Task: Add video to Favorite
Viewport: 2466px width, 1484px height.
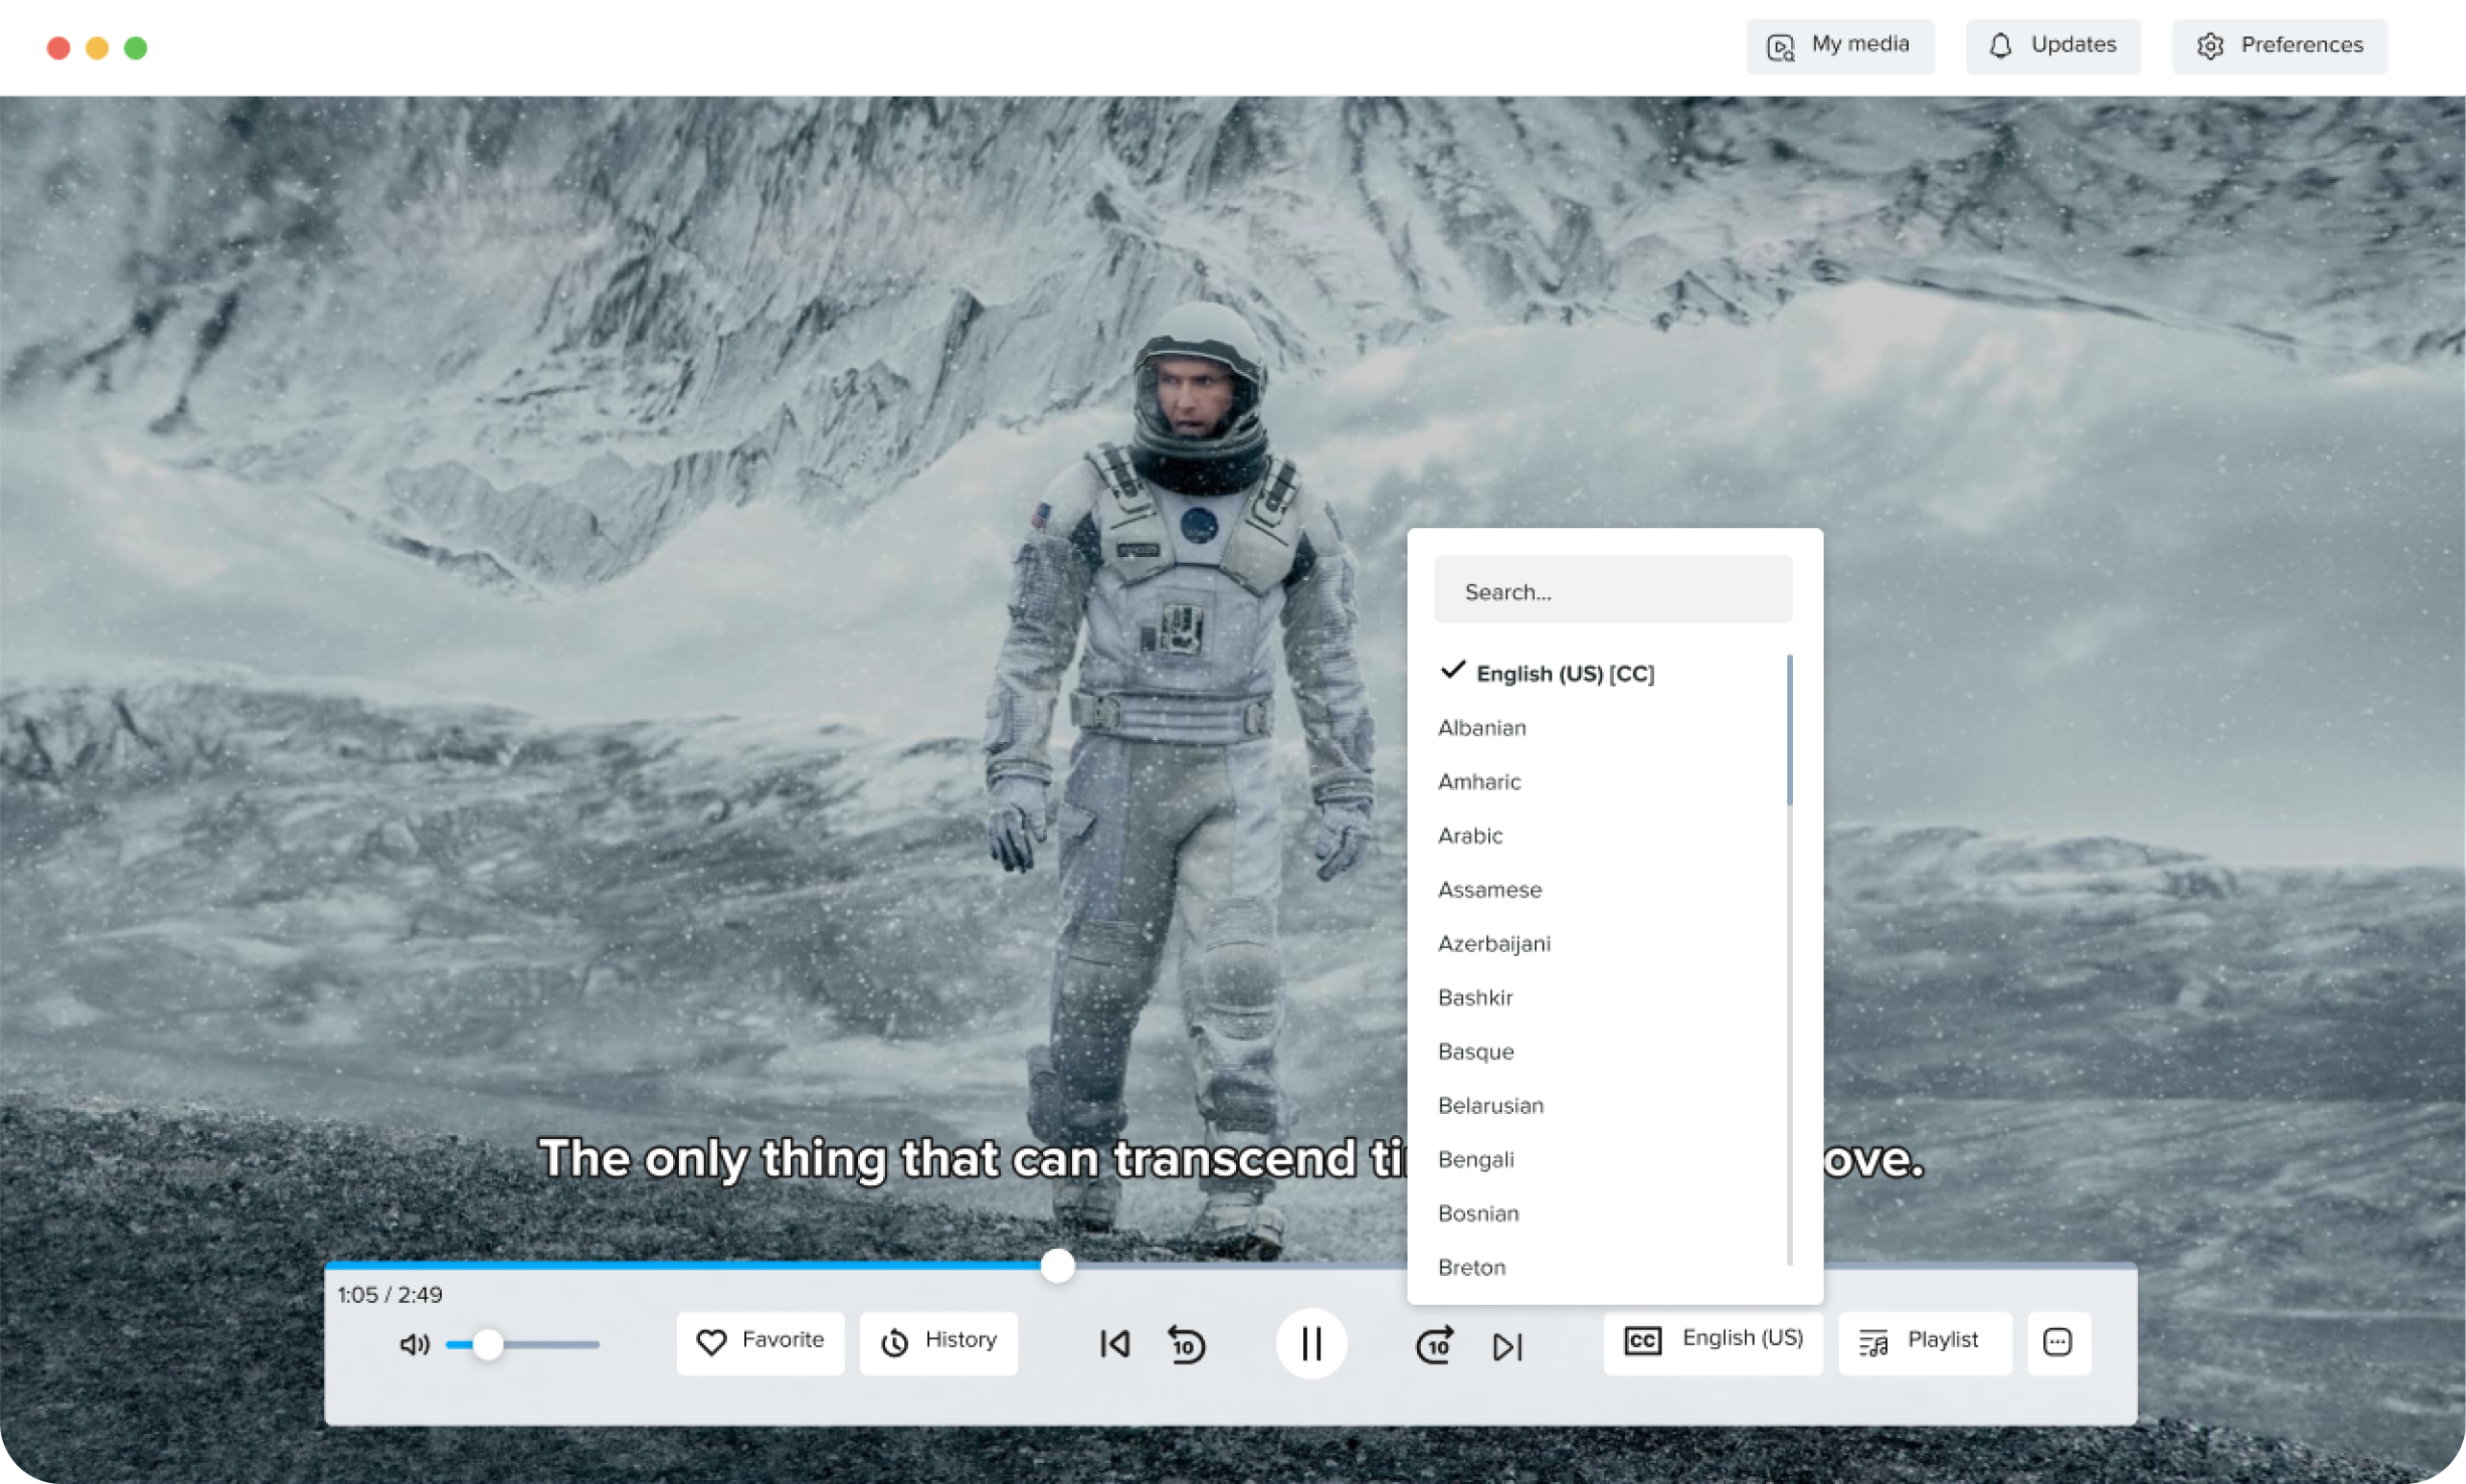Action: click(760, 1343)
